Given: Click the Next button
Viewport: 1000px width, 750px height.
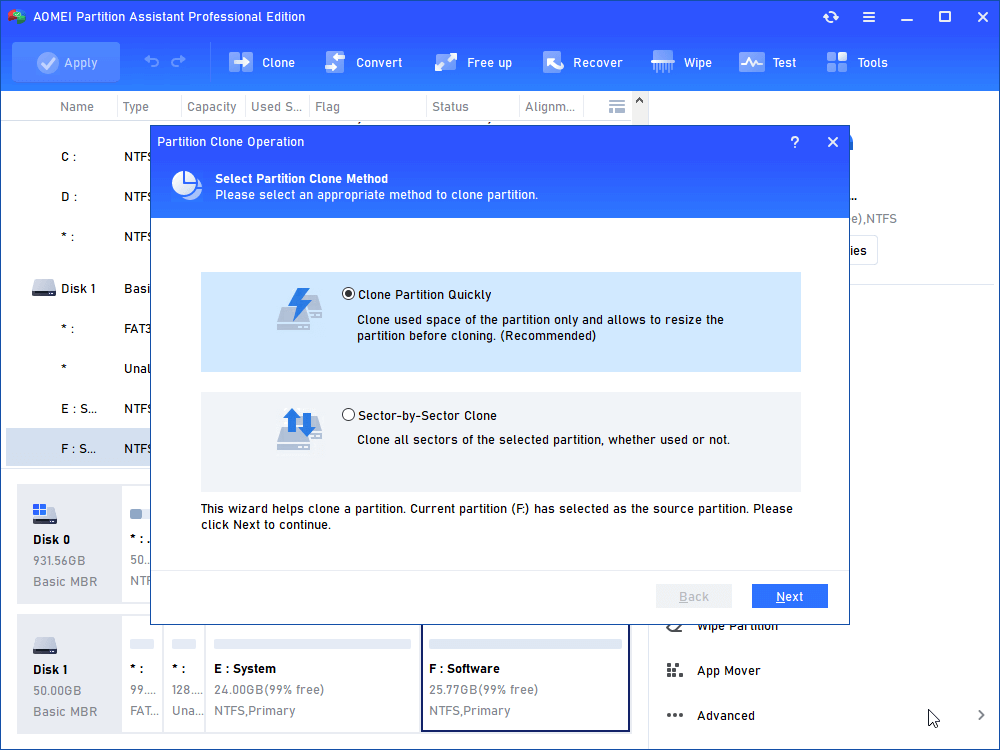Looking at the screenshot, I should tap(790, 596).
